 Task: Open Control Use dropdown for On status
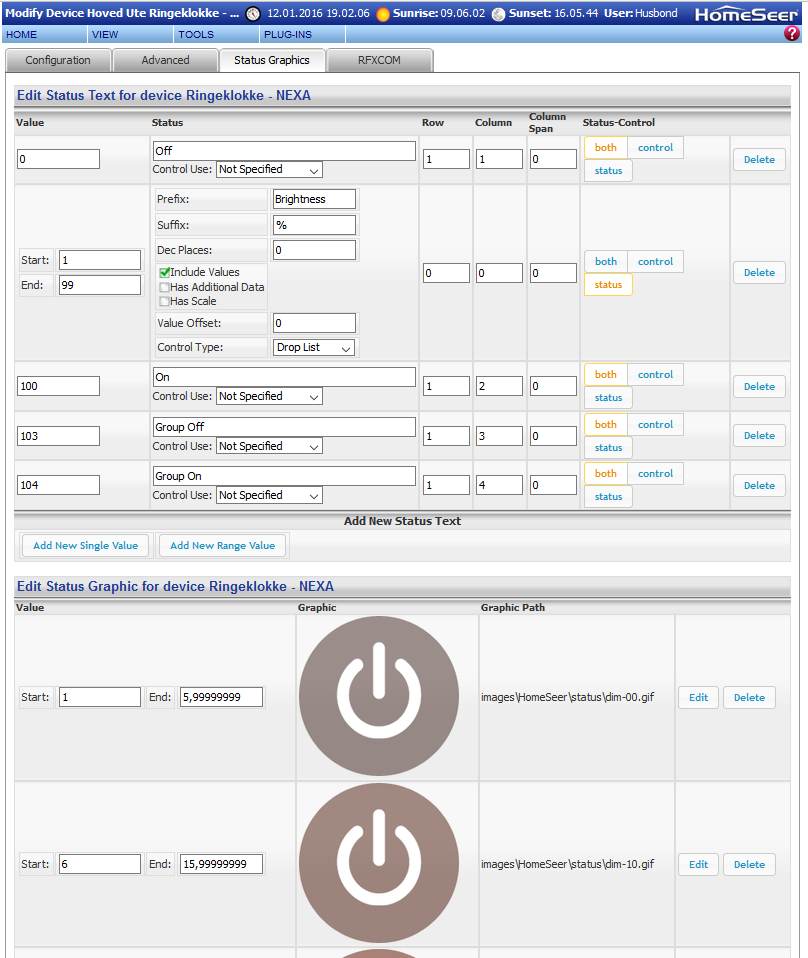tap(270, 397)
